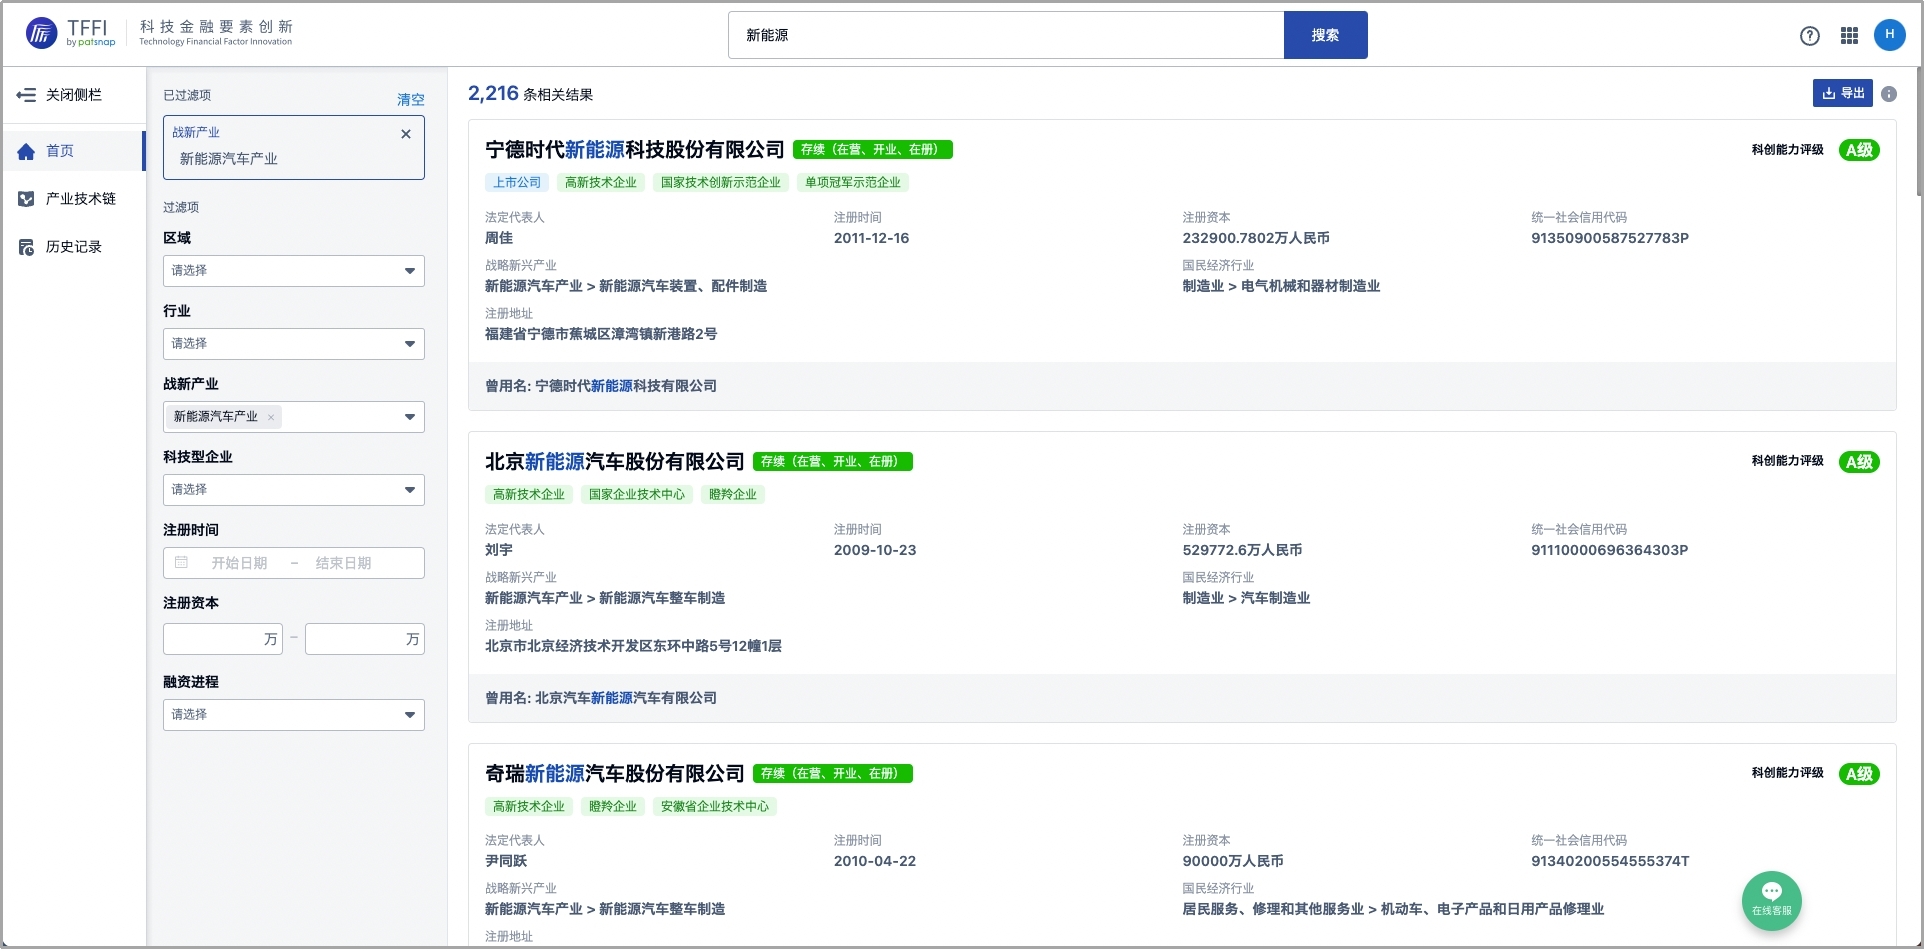Click the 安徽省企业技术中心 tag
This screenshot has width=1927, height=951.
click(x=714, y=807)
